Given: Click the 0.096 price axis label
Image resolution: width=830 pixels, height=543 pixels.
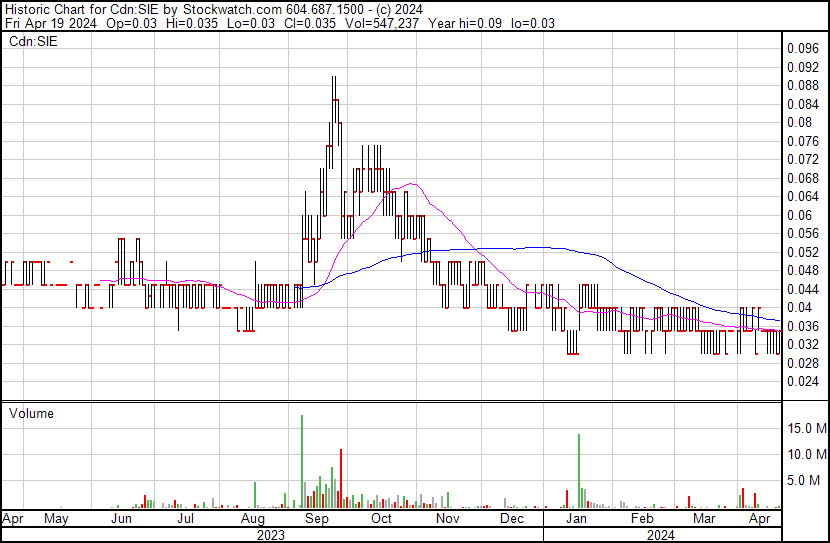Looking at the screenshot, I should click(x=803, y=49).
